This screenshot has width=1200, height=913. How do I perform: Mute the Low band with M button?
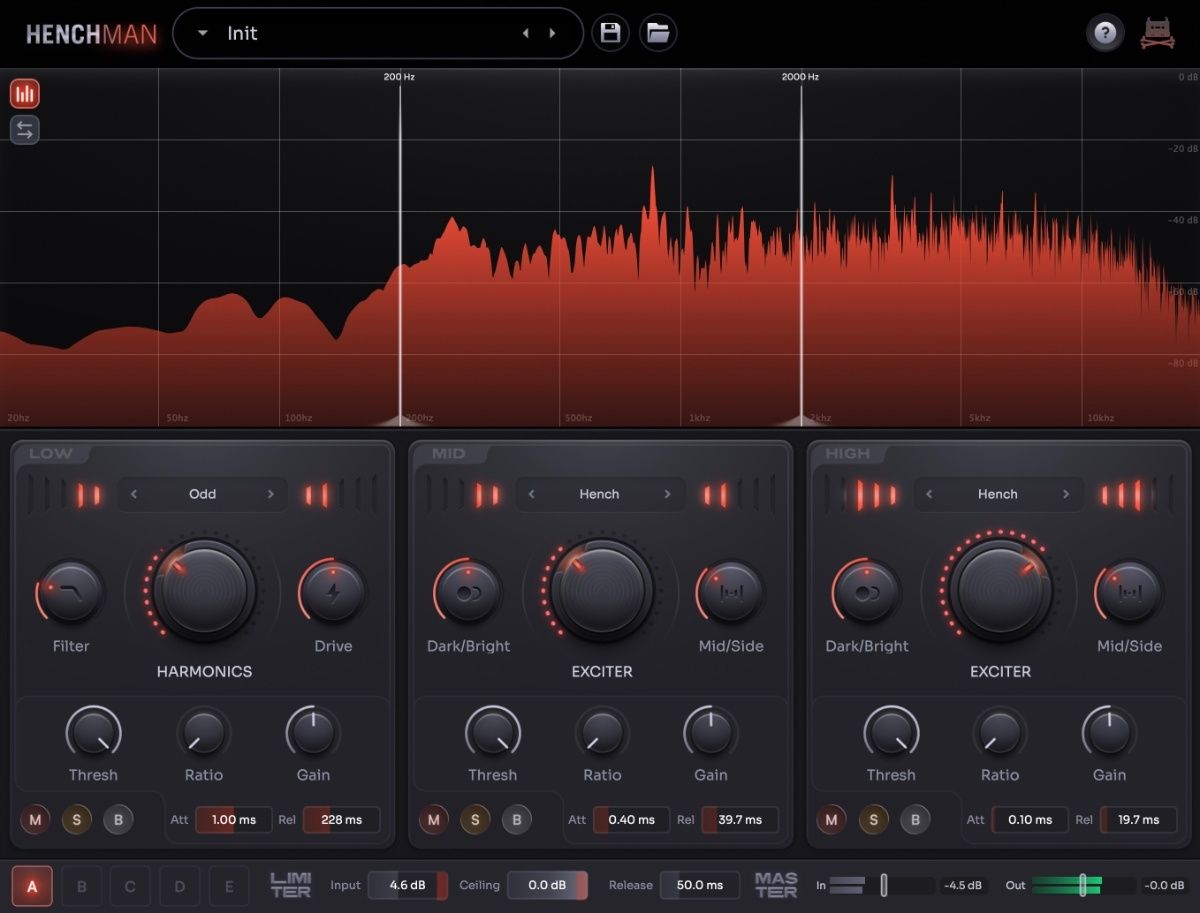pyautogui.click(x=35, y=820)
